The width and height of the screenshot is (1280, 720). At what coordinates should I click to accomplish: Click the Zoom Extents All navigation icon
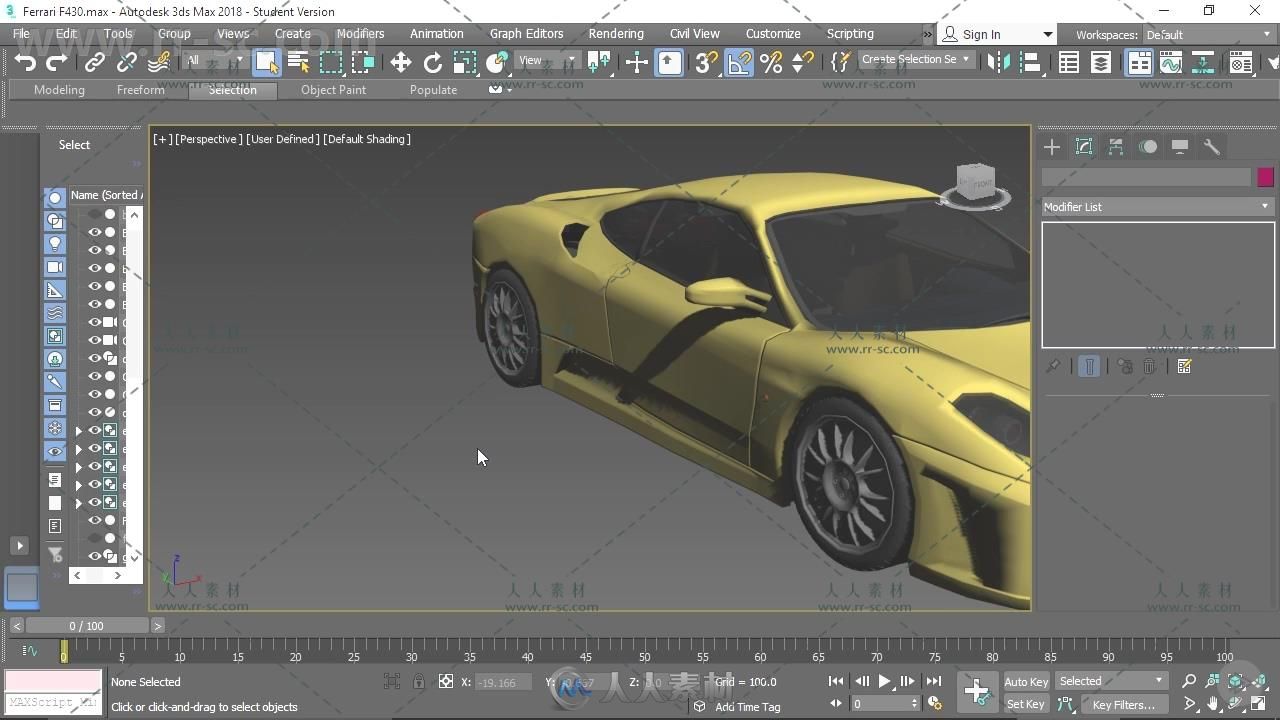(1259, 681)
